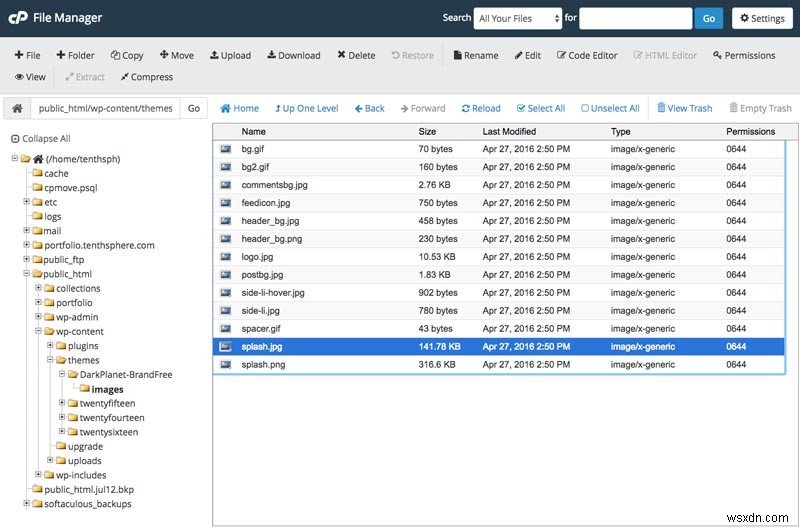
Task: Collapse the wp-content folder
Action: tap(38, 331)
